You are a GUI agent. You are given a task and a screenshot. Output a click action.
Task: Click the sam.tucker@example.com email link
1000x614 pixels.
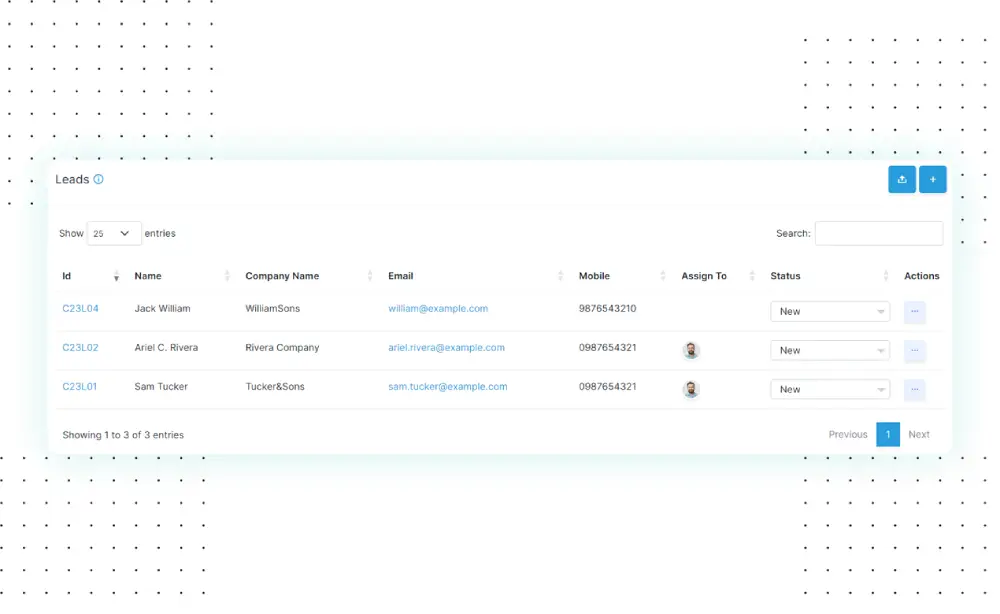(x=447, y=386)
